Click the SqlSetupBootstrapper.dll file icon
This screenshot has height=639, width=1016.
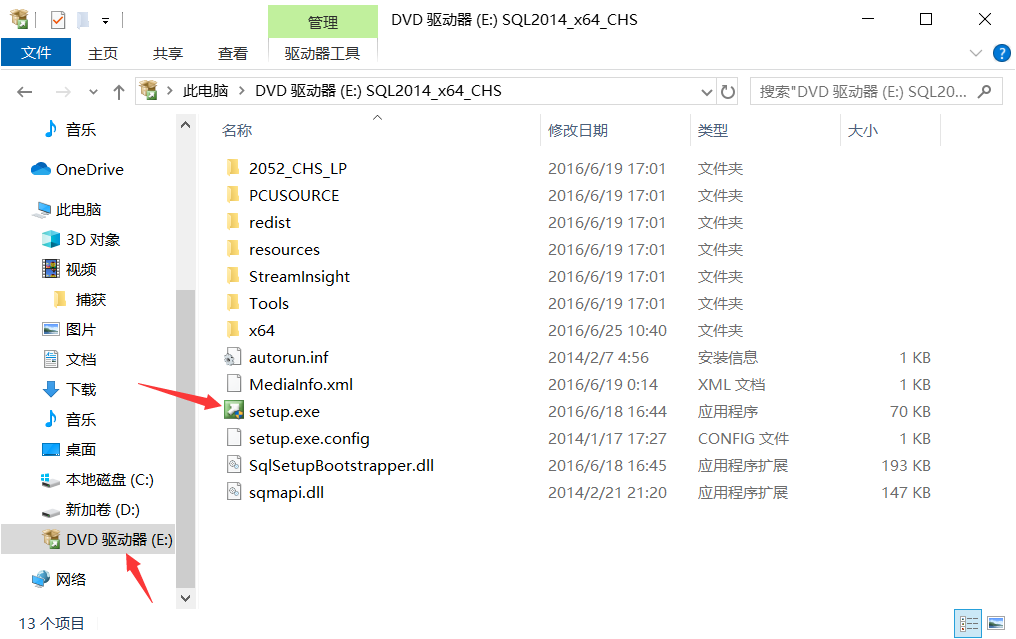coord(234,465)
